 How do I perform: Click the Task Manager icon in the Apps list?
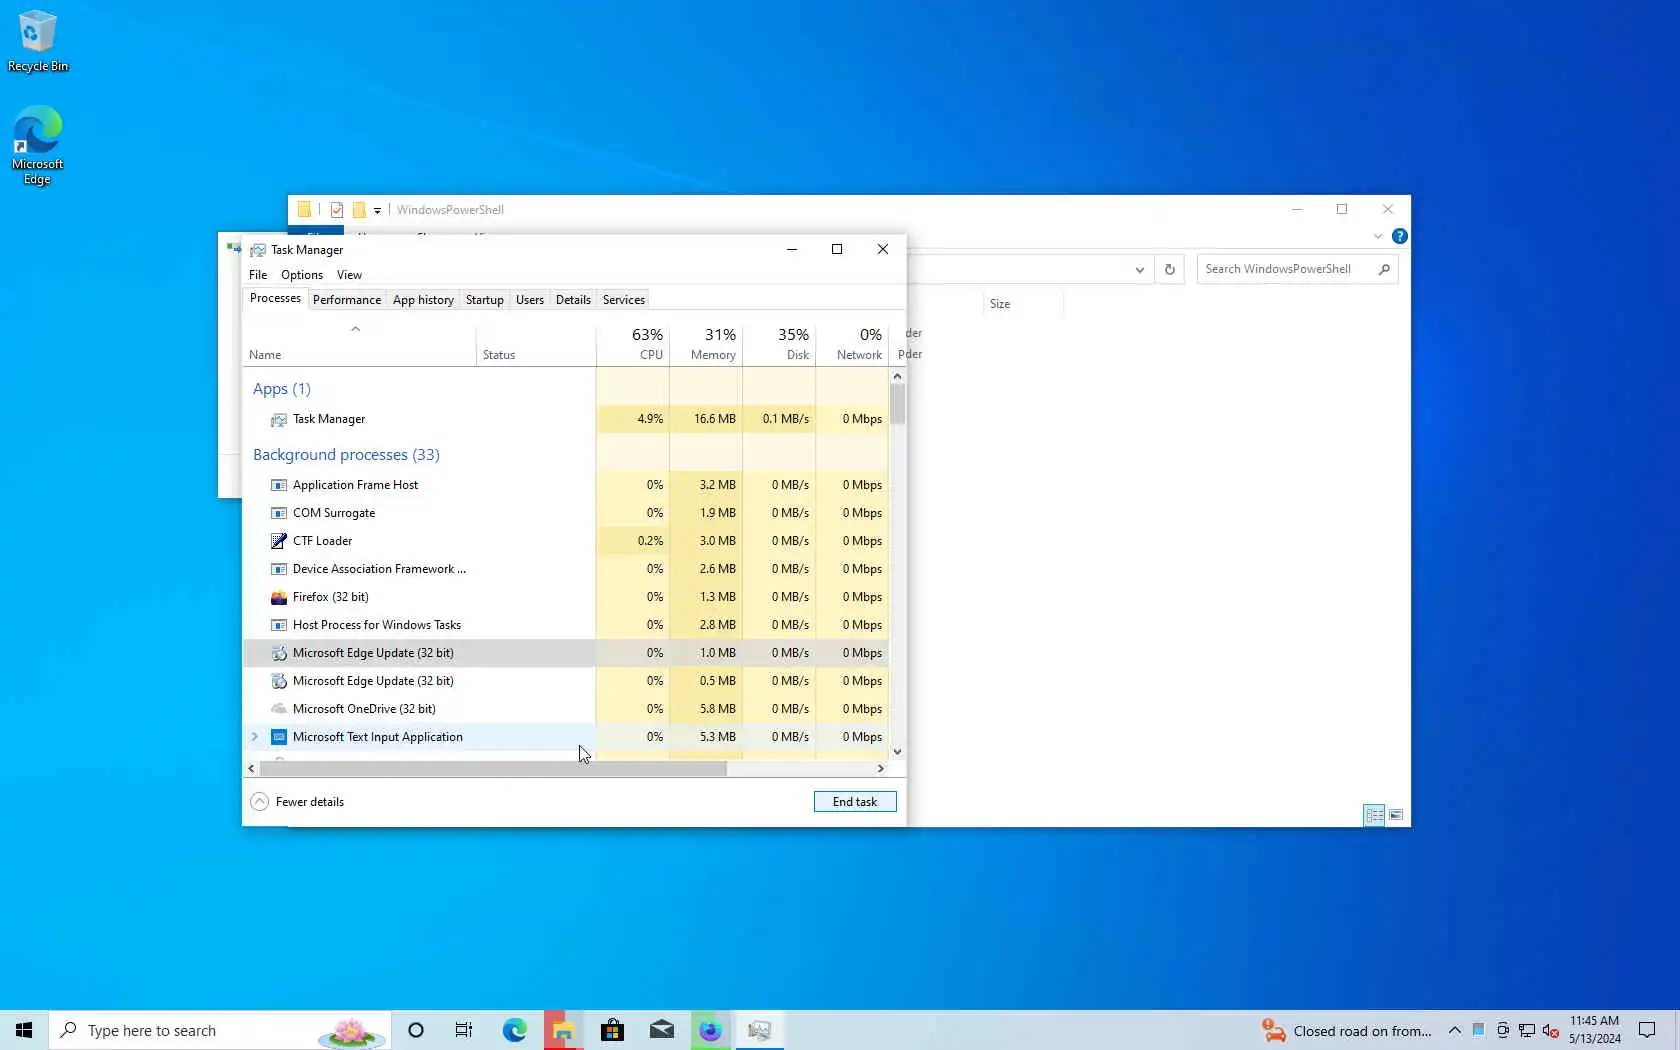[279, 420]
